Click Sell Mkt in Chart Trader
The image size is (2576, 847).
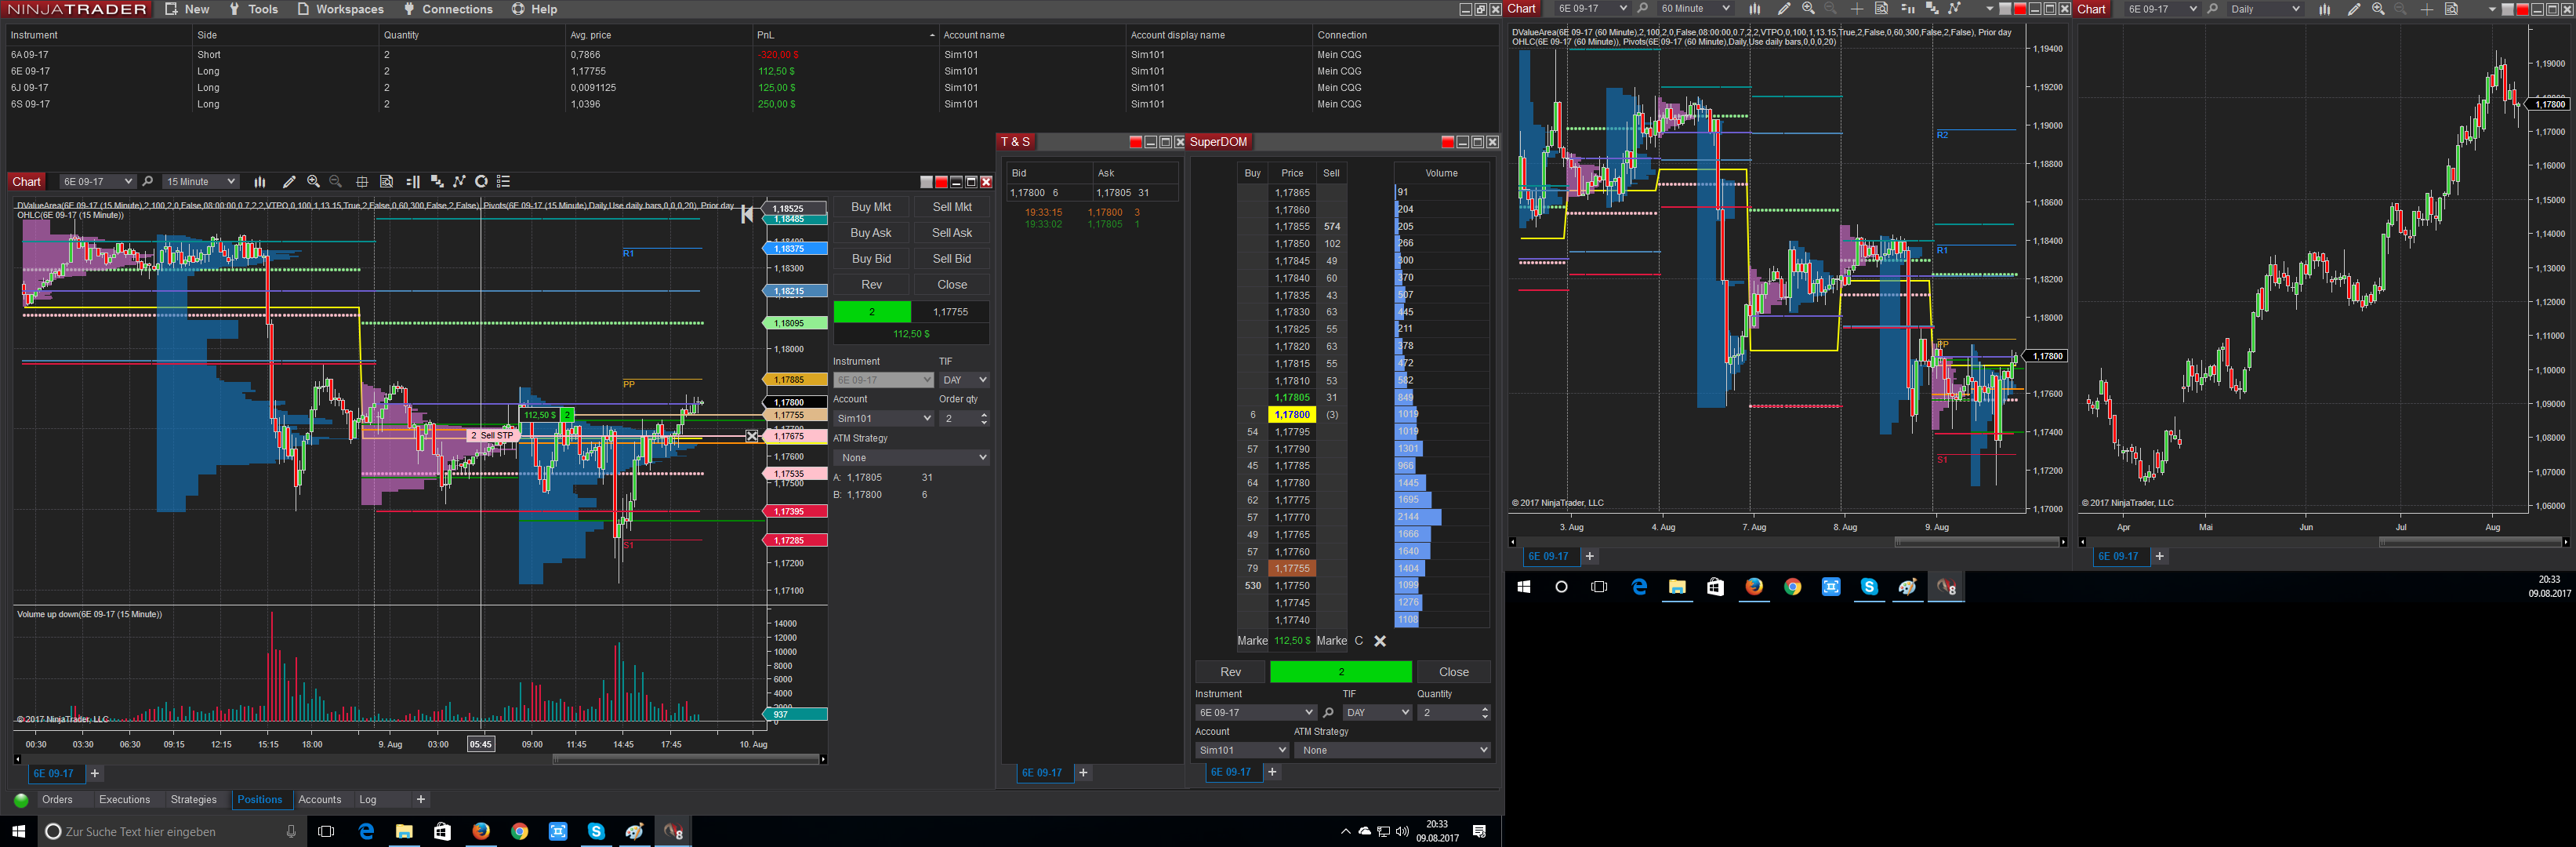pos(952,207)
